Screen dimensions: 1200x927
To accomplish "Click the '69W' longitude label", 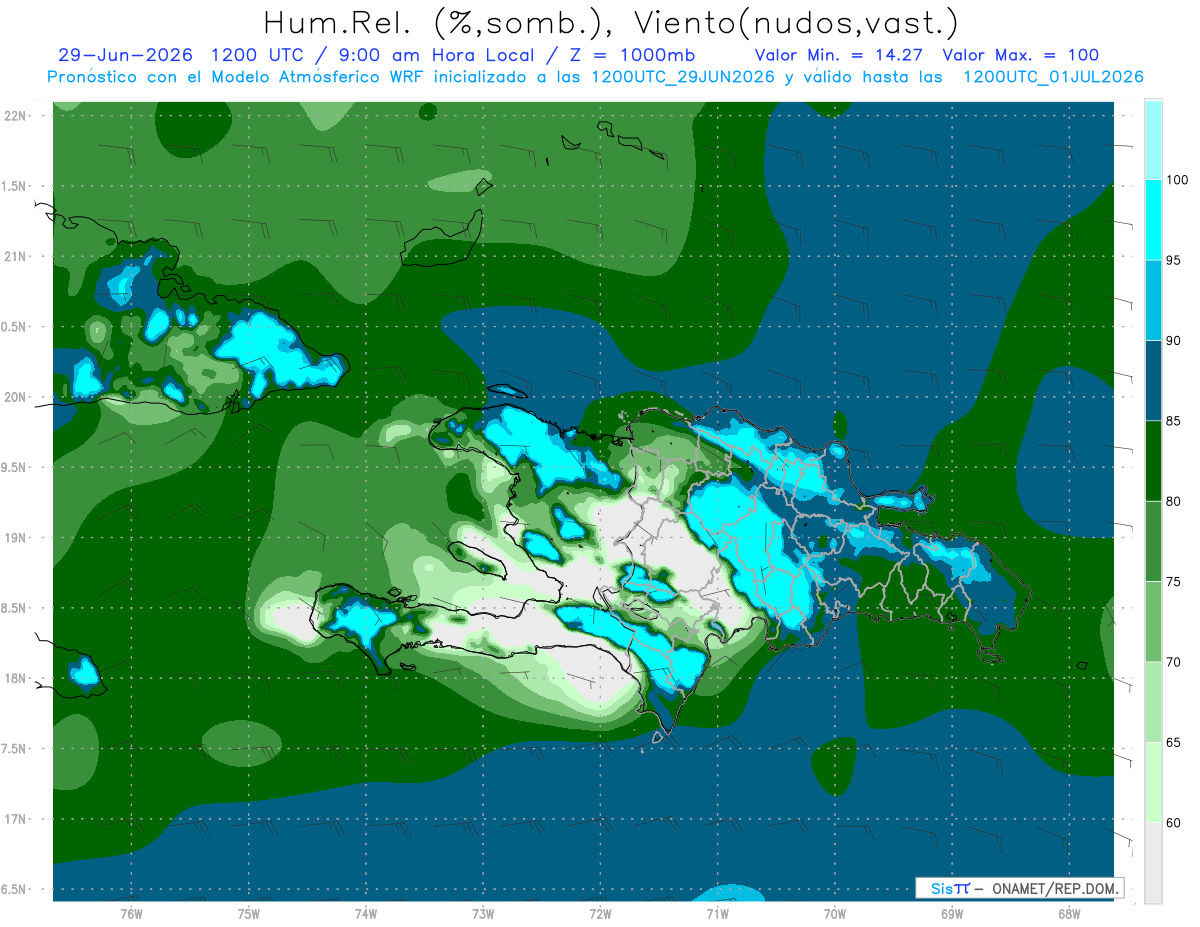I will [x=952, y=913].
